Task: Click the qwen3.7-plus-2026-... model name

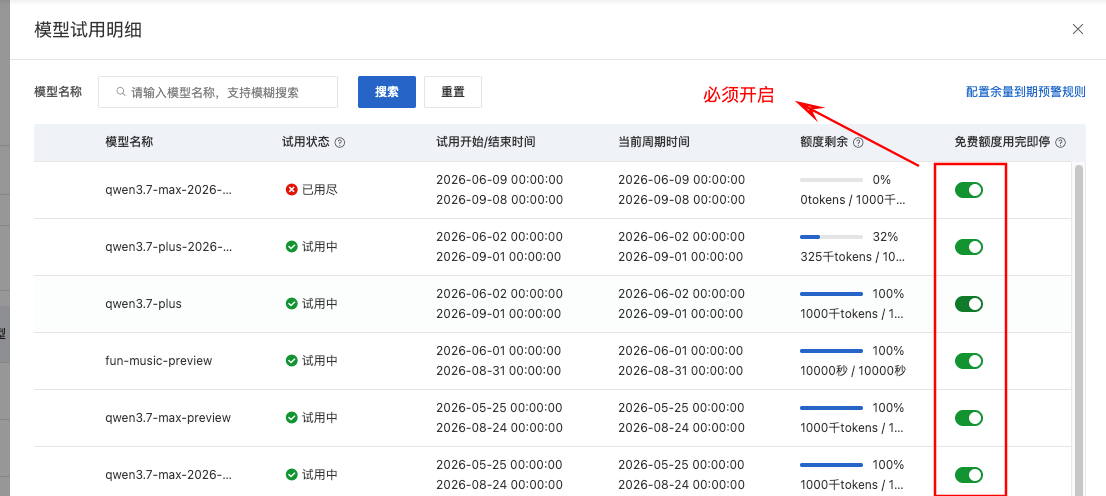Action: coord(169,246)
